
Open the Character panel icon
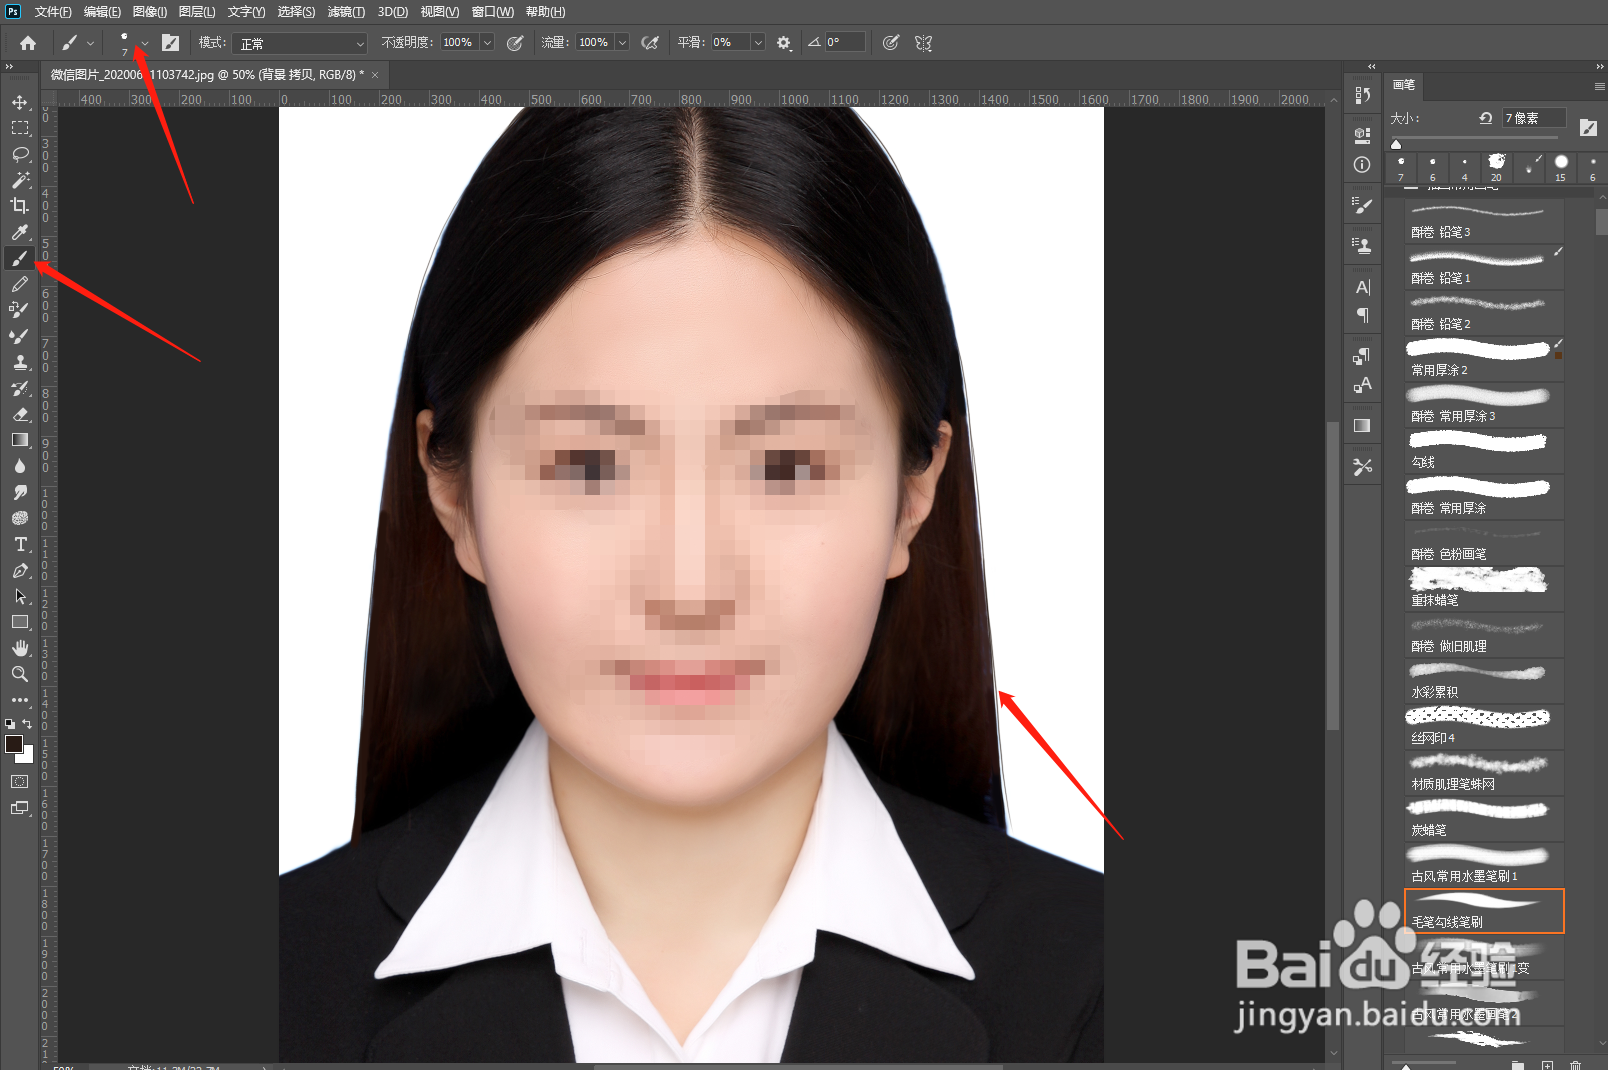1362,287
